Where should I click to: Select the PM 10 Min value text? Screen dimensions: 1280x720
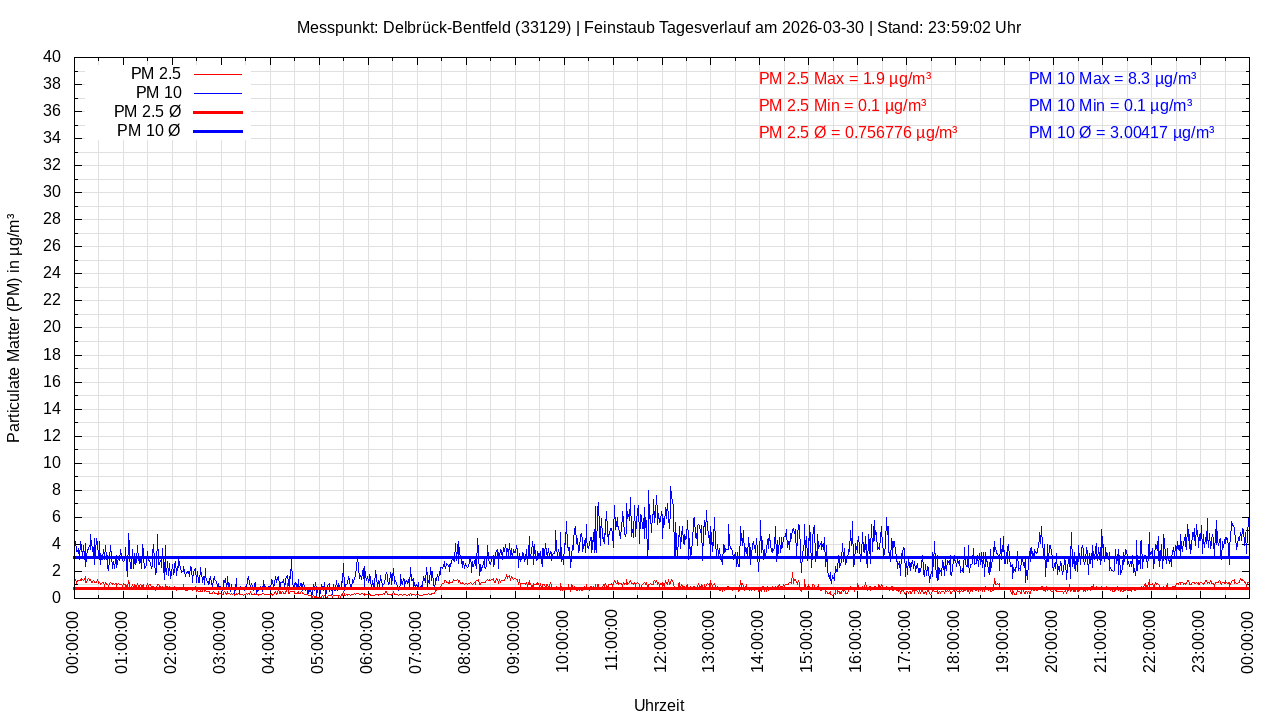1110,105
